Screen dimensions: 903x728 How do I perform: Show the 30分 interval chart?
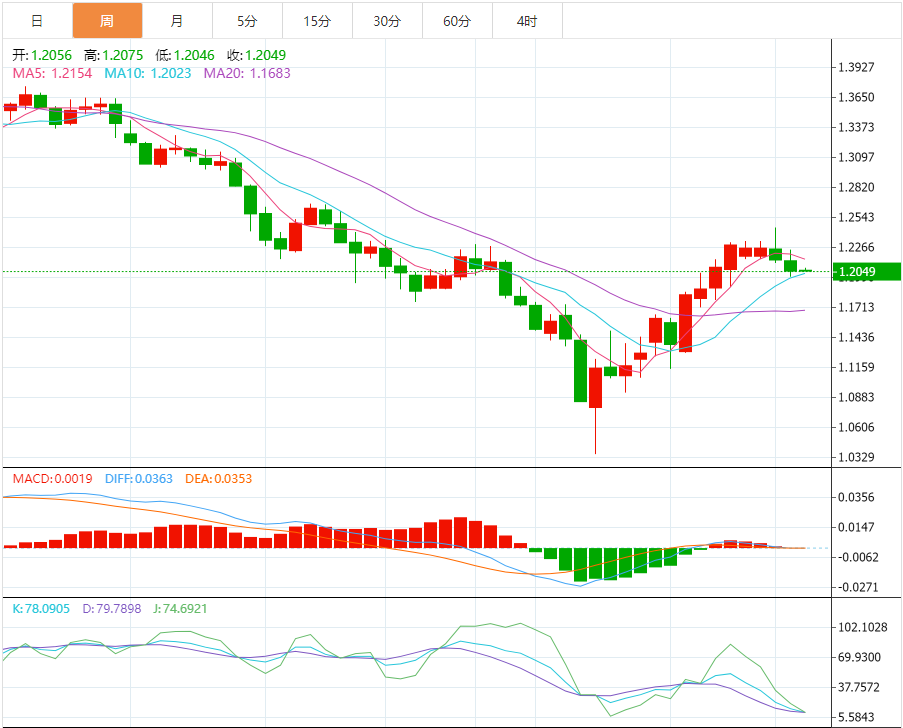click(387, 20)
